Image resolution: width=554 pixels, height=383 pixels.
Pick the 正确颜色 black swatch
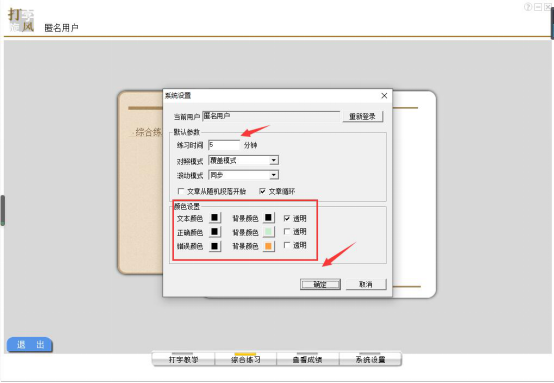(x=215, y=232)
